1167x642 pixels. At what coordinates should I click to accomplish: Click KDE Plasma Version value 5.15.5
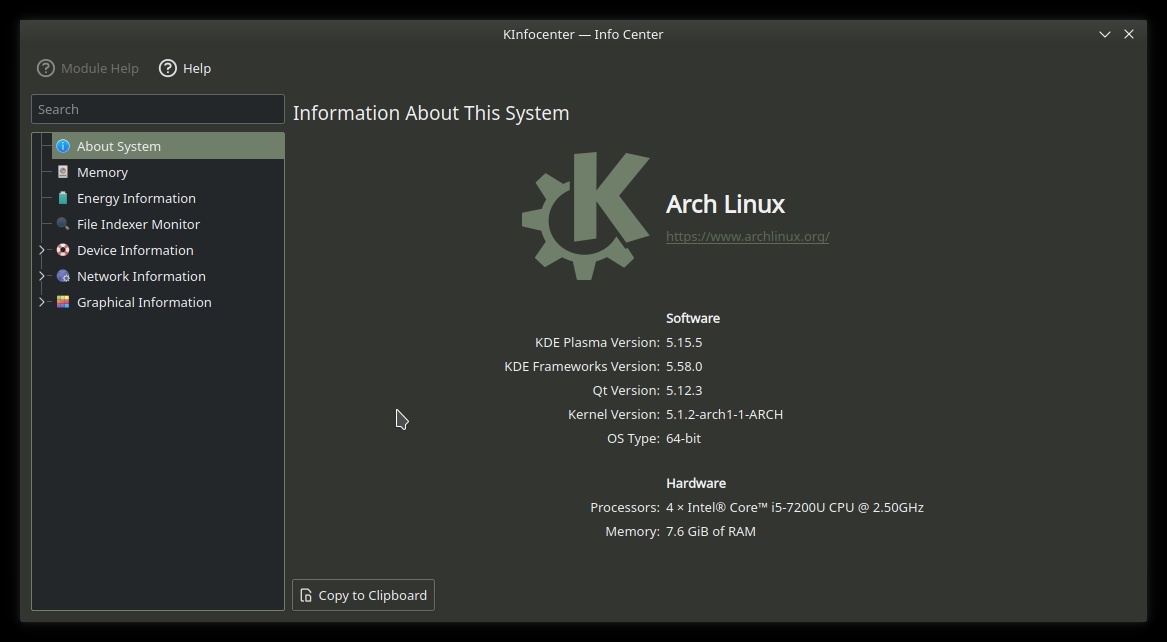tap(684, 342)
